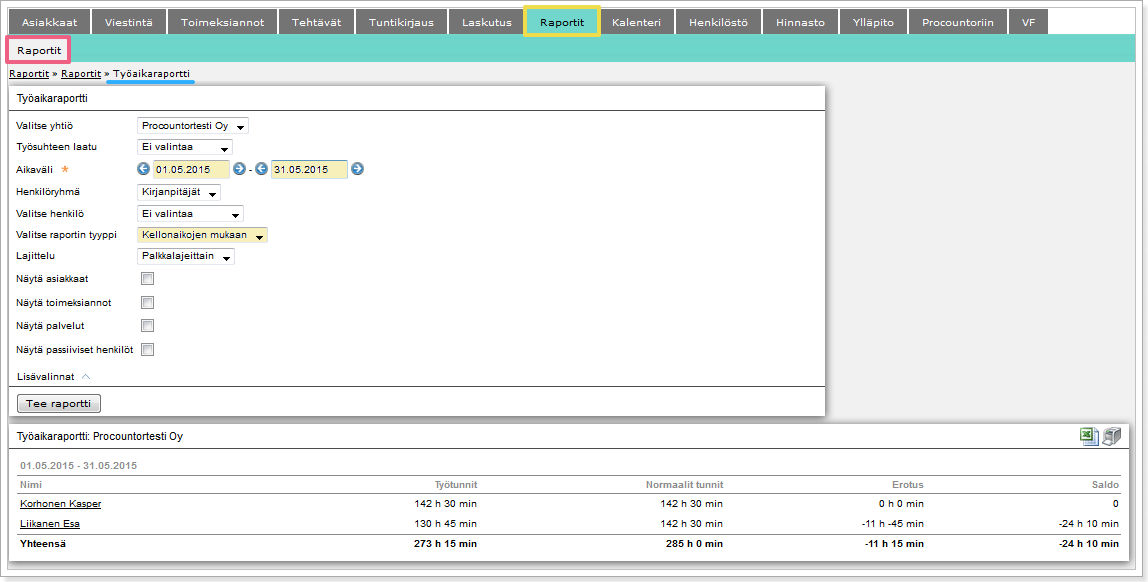Open the Lajittelu dropdown

(x=186, y=256)
